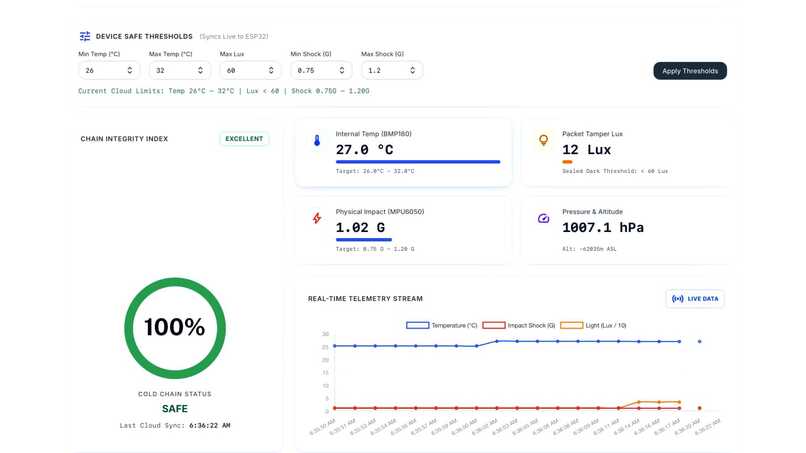The image size is (806, 453).
Task: Click the last blue temperature data point
Action: point(699,341)
